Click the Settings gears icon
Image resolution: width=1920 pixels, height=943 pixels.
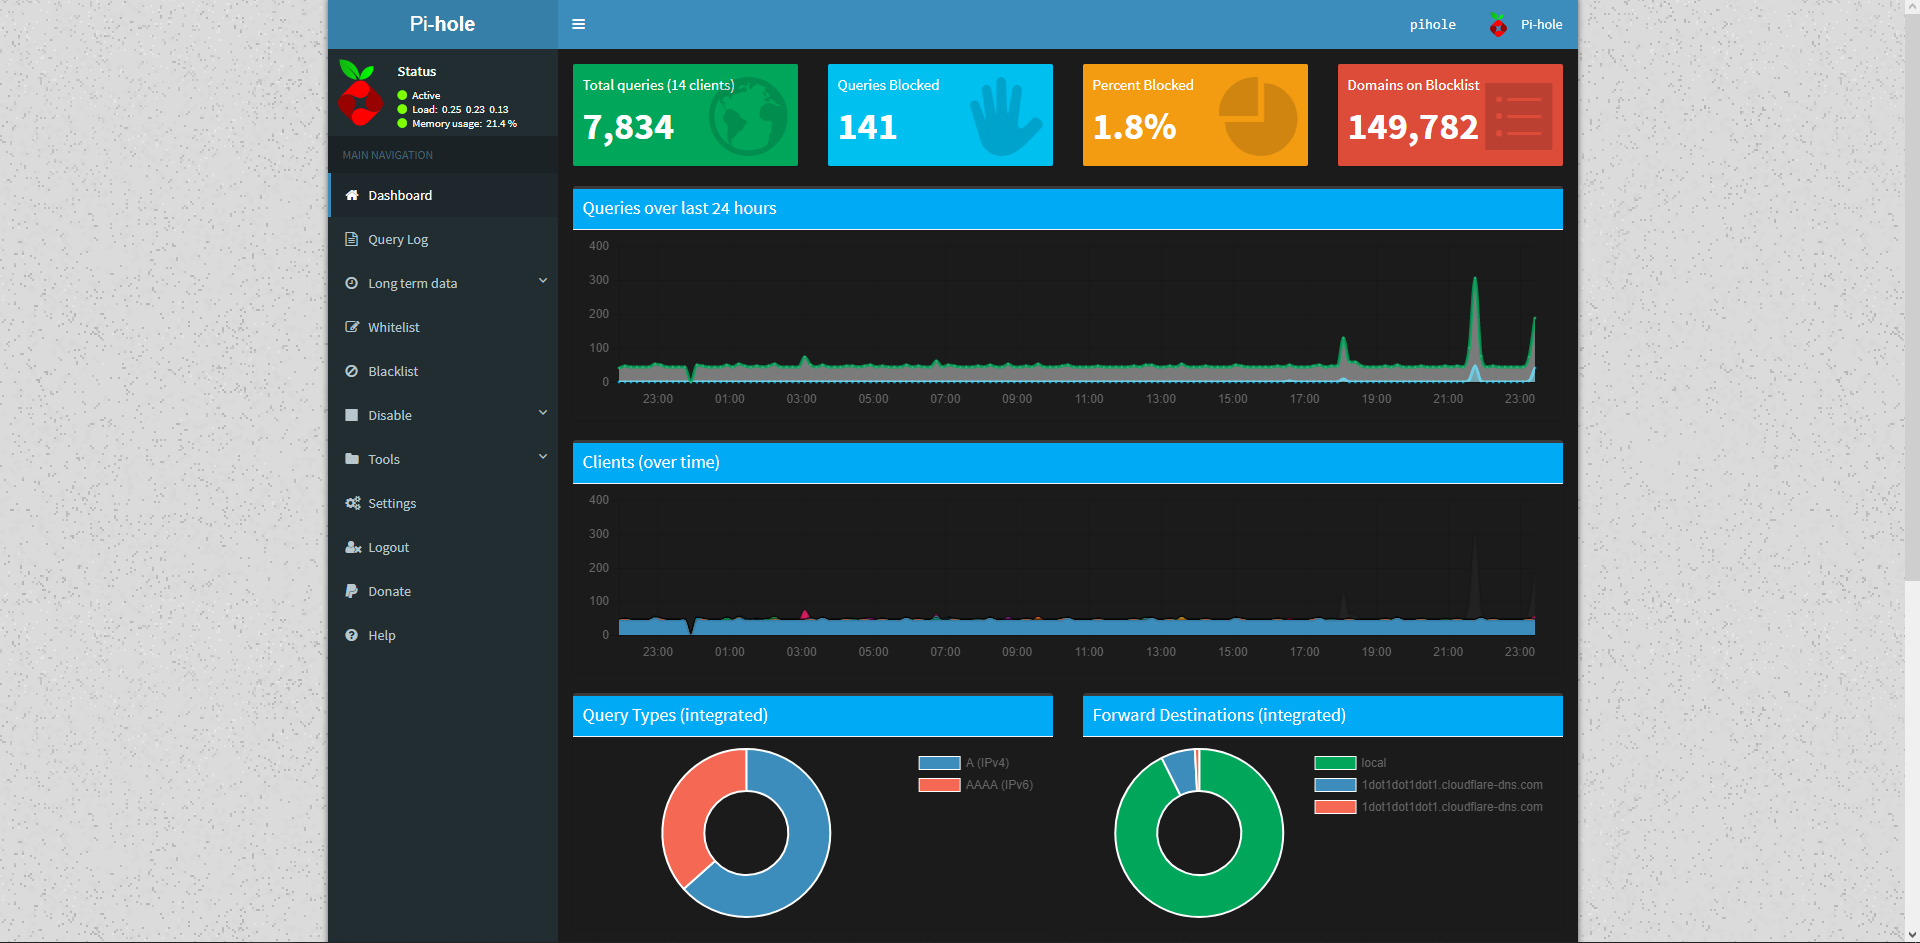click(352, 503)
